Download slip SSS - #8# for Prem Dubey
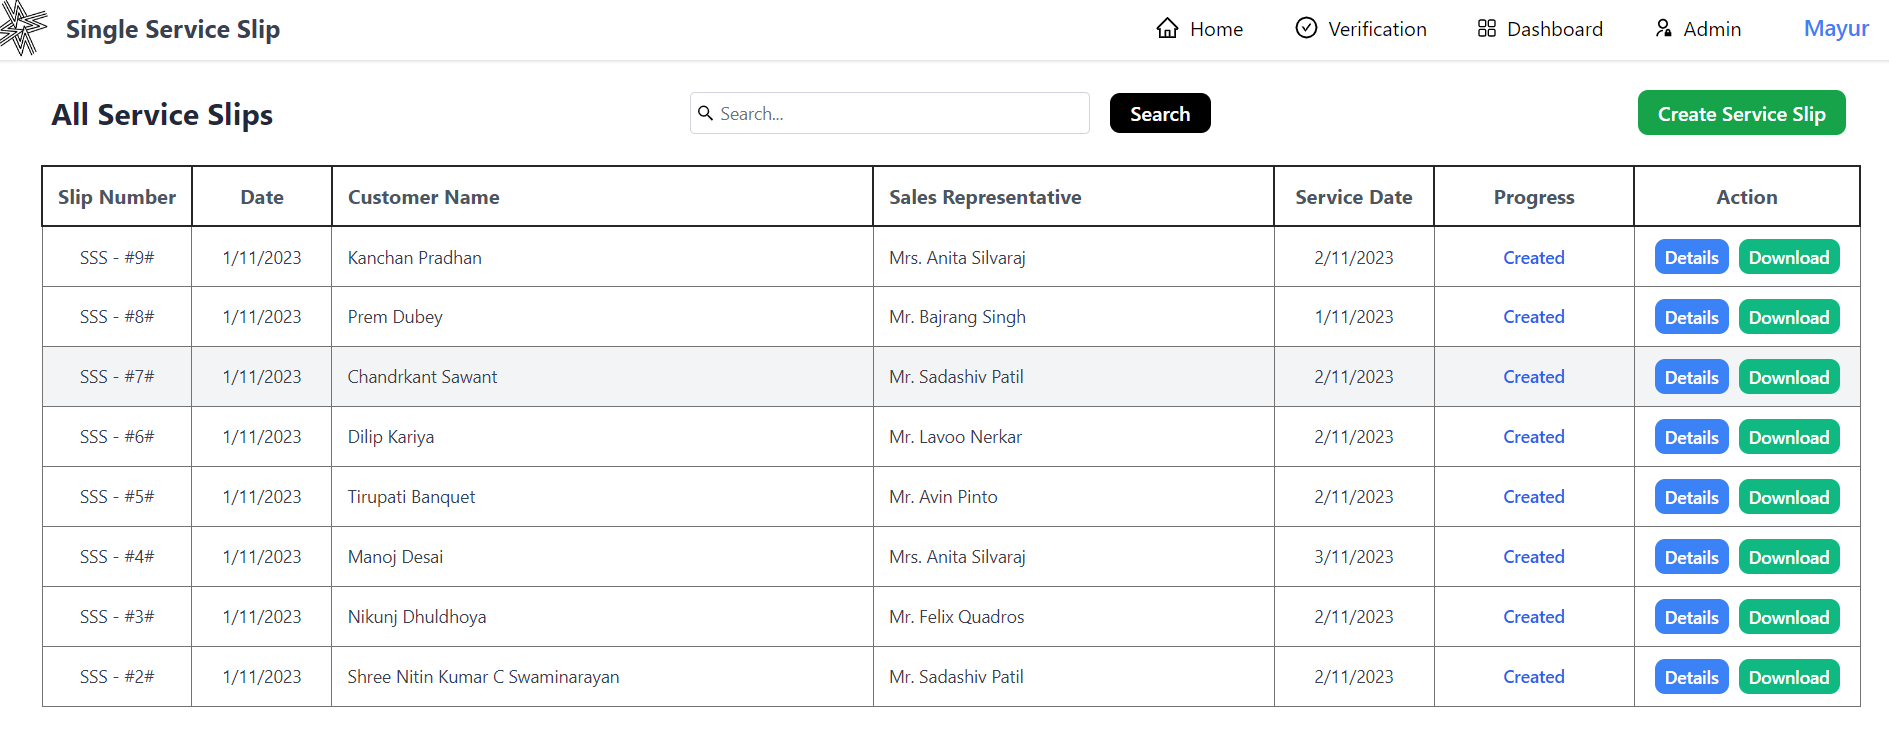 click(x=1788, y=317)
